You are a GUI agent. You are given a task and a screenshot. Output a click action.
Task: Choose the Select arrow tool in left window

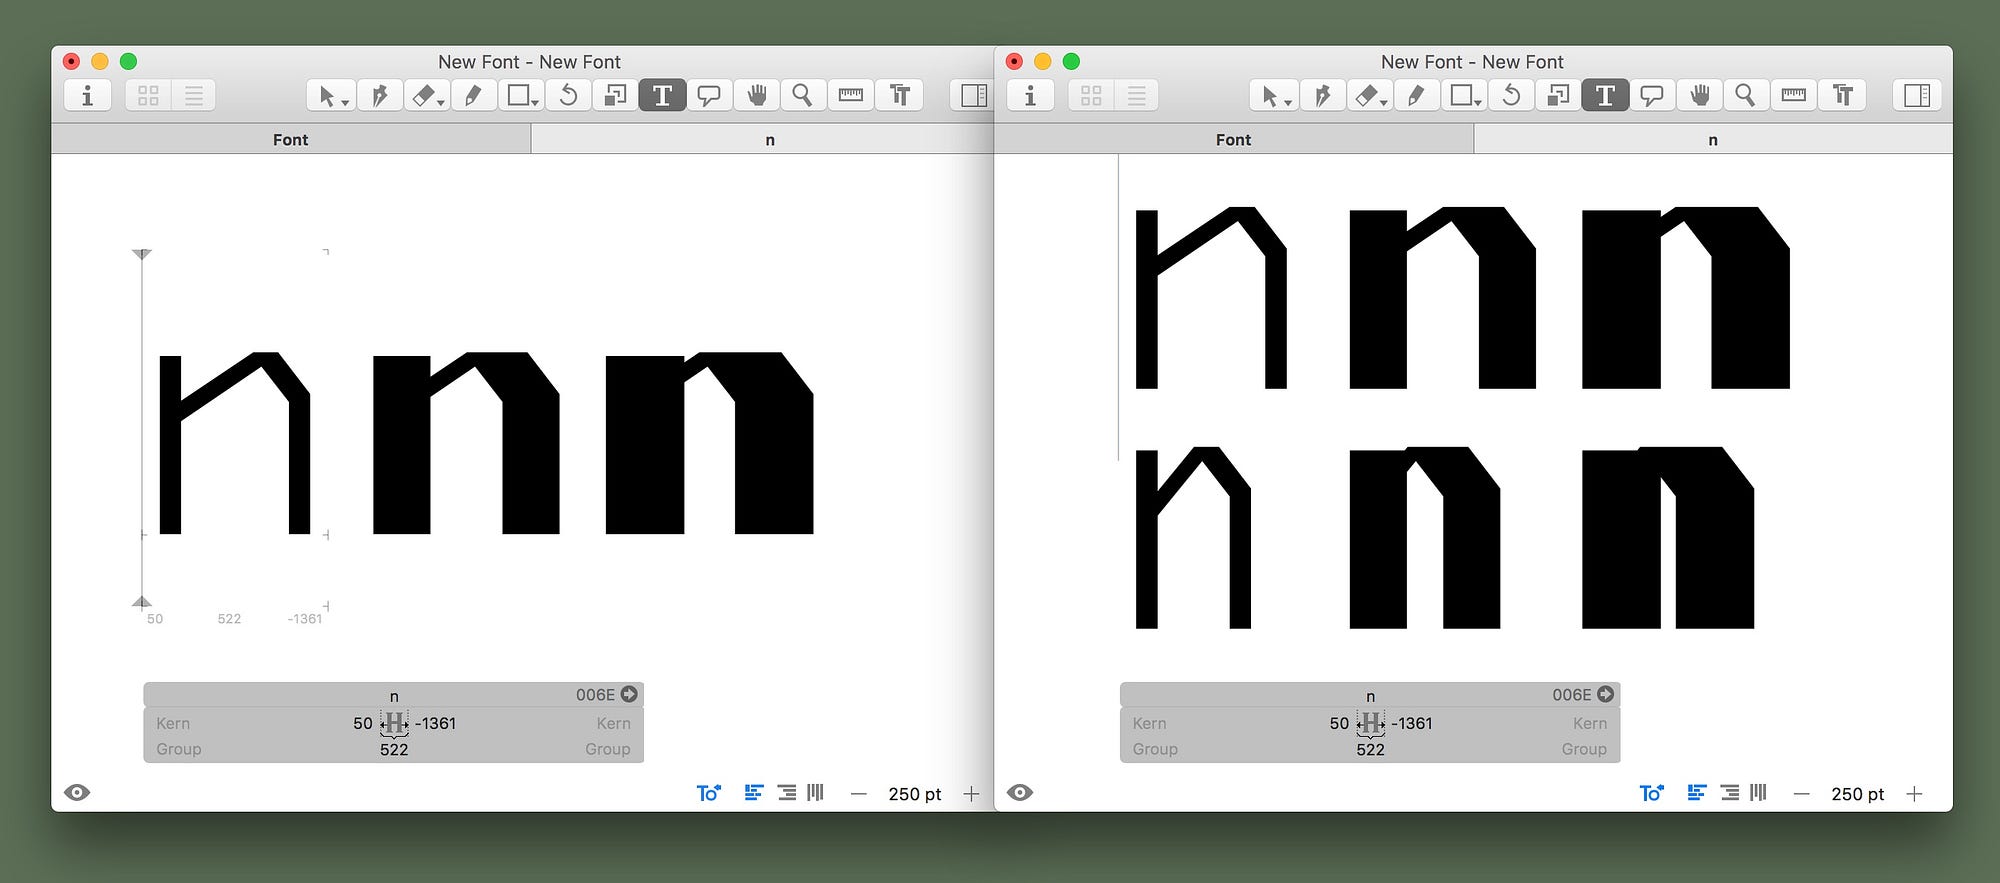point(330,95)
